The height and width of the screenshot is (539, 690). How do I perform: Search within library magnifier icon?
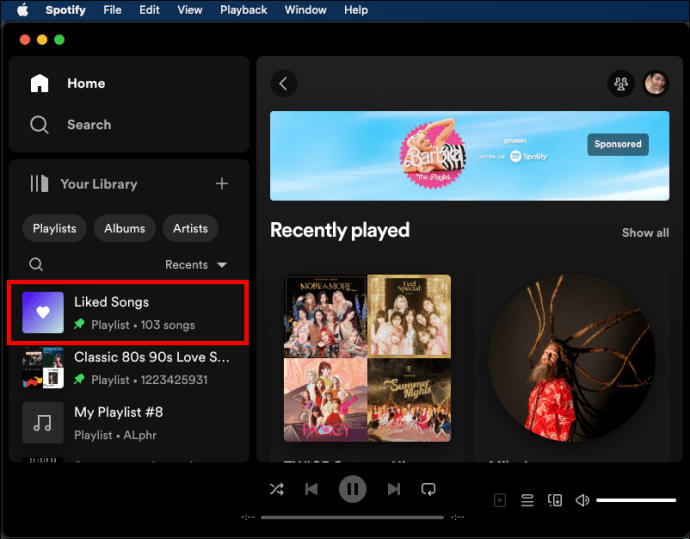coord(36,264)
